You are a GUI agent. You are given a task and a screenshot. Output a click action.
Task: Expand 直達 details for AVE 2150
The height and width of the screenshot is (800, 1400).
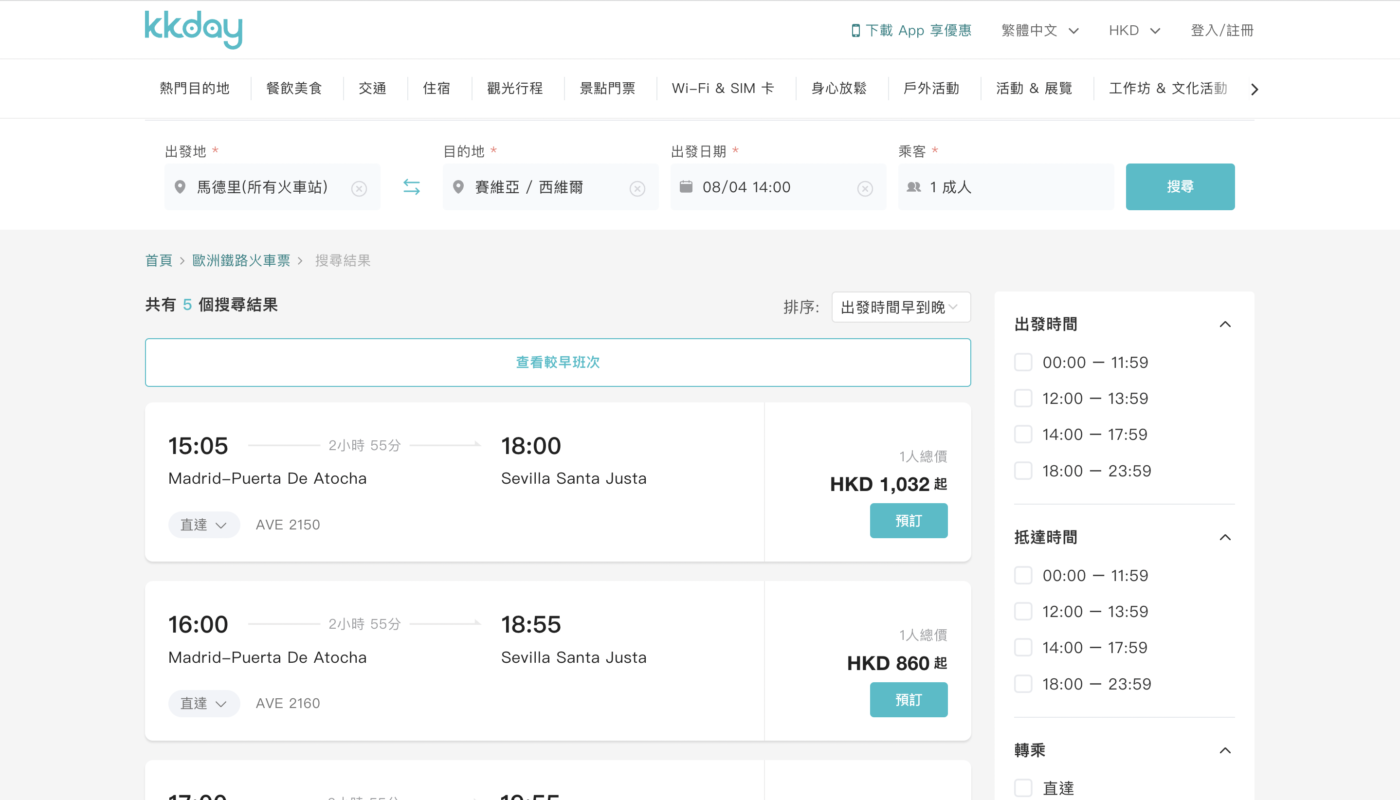click(x=204, y=525)
